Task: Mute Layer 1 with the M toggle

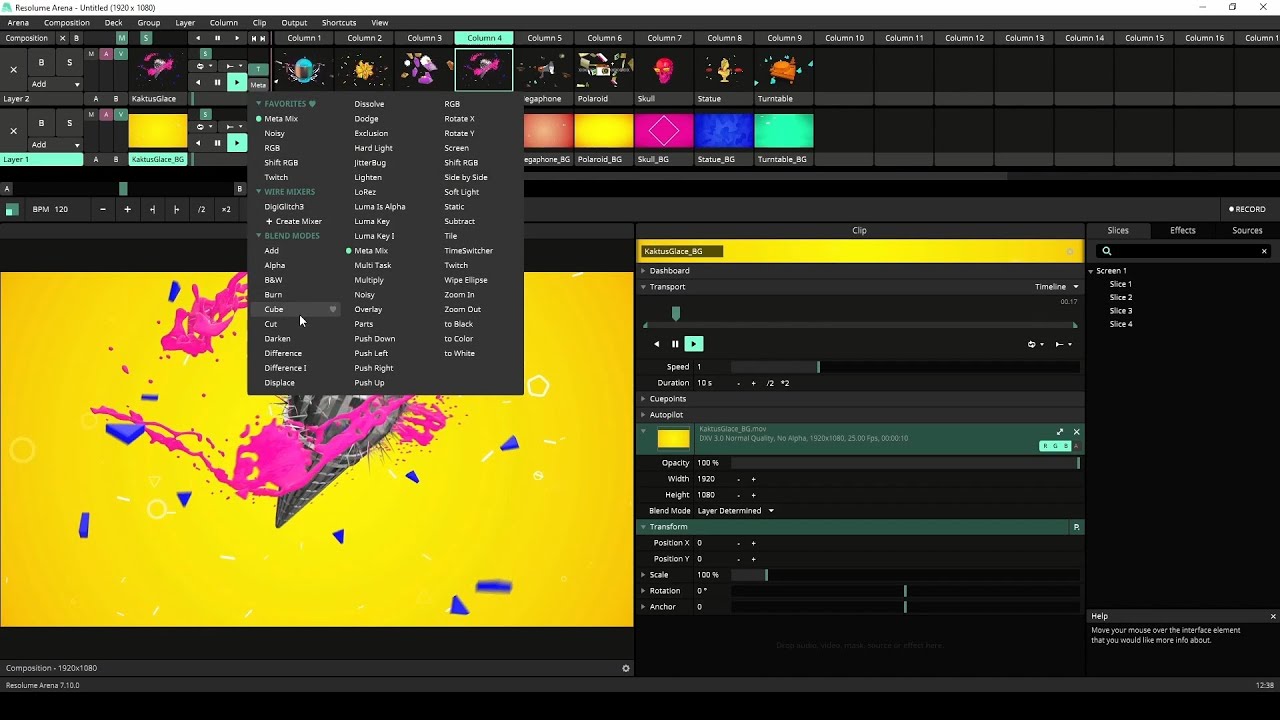Action: [x=90, y=112]
